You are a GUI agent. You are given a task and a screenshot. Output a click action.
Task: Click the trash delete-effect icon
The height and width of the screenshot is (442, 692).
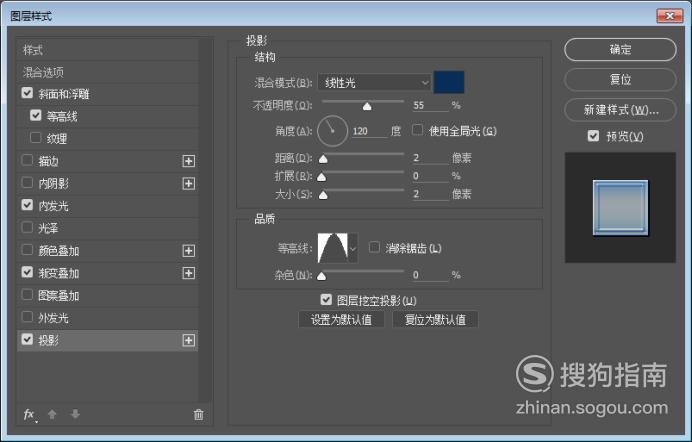coord(199,415)
